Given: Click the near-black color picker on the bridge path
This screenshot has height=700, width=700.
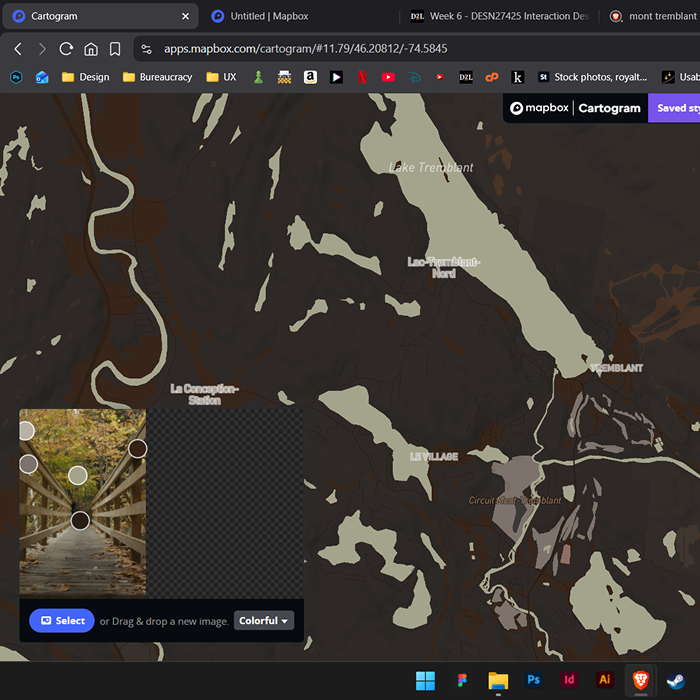Looking at the screenshot, I should click(80, 521).
